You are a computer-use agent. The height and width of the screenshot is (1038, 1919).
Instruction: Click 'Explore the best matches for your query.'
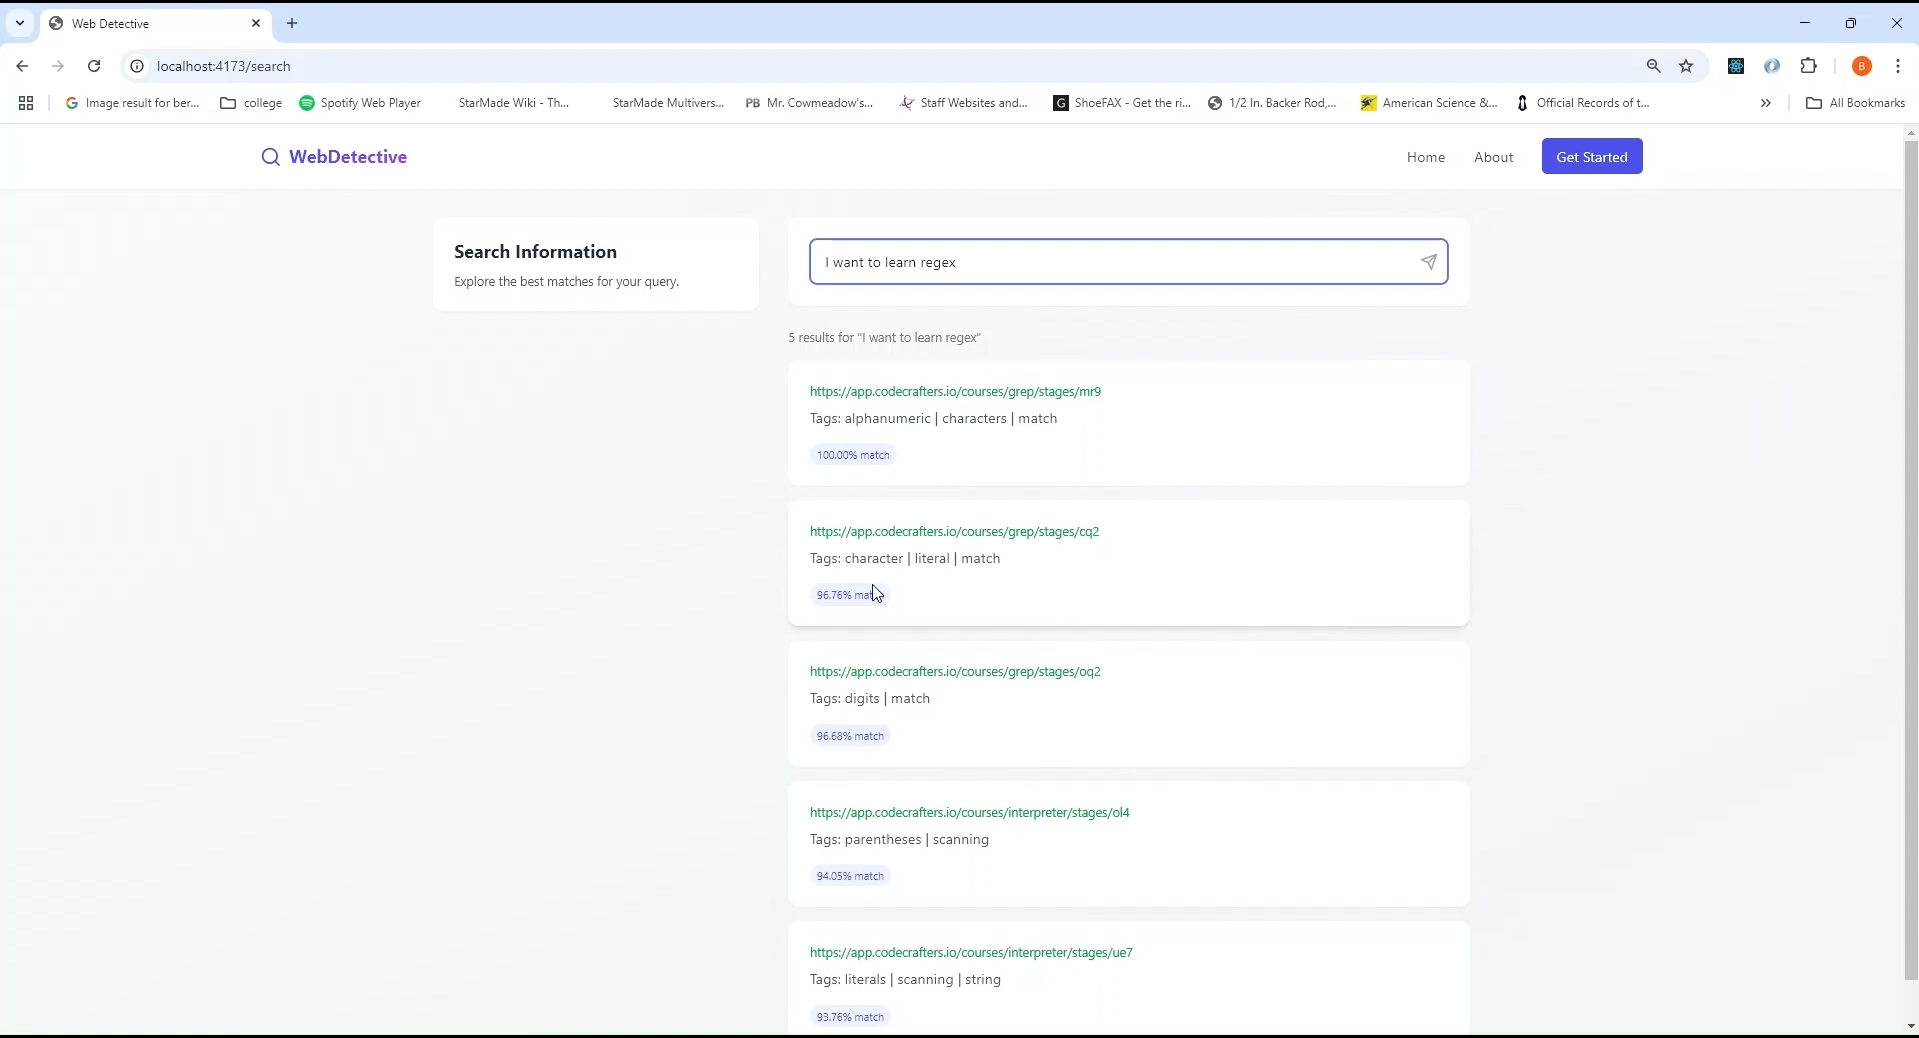[567, 282]
